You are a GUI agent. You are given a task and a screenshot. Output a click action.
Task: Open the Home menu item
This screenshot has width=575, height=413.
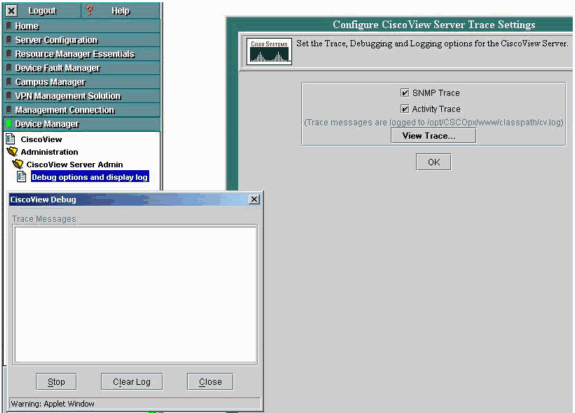(x=82, y=26)
